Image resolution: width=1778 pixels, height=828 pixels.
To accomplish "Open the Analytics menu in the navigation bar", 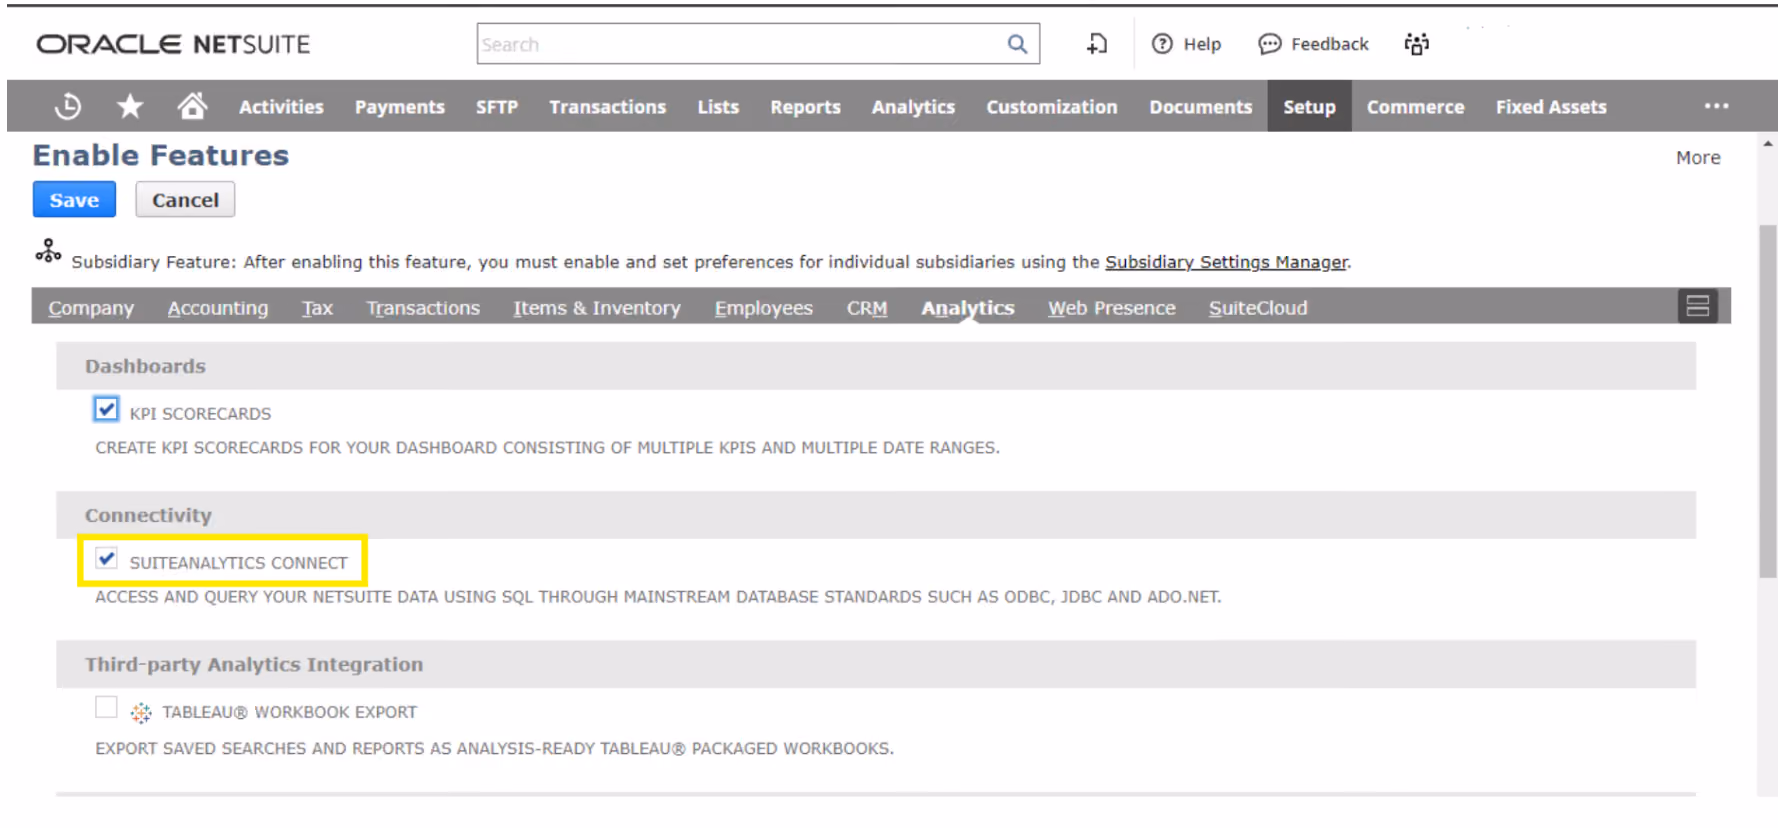I will (913, 106).
